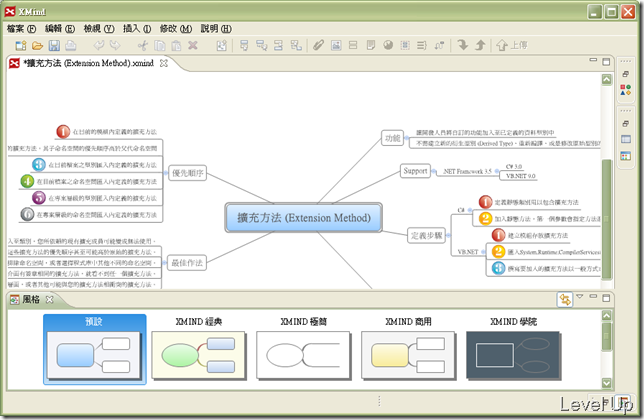Open the 說明 (H) menu
644x420 pixels.
click(216, 28)
